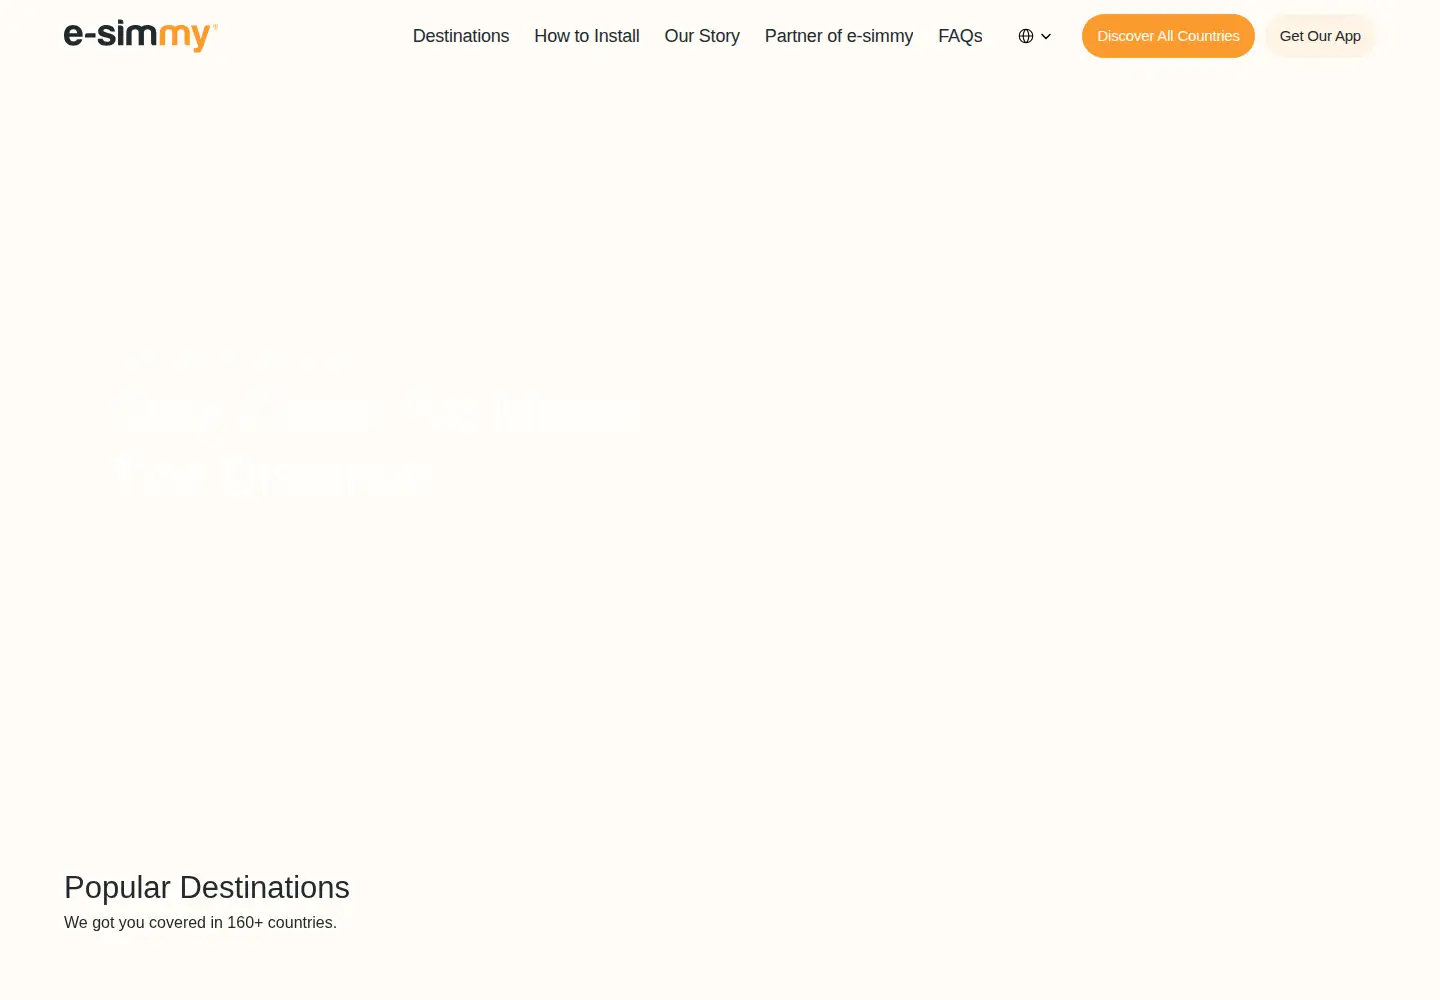Open the FAQs link

960,36
